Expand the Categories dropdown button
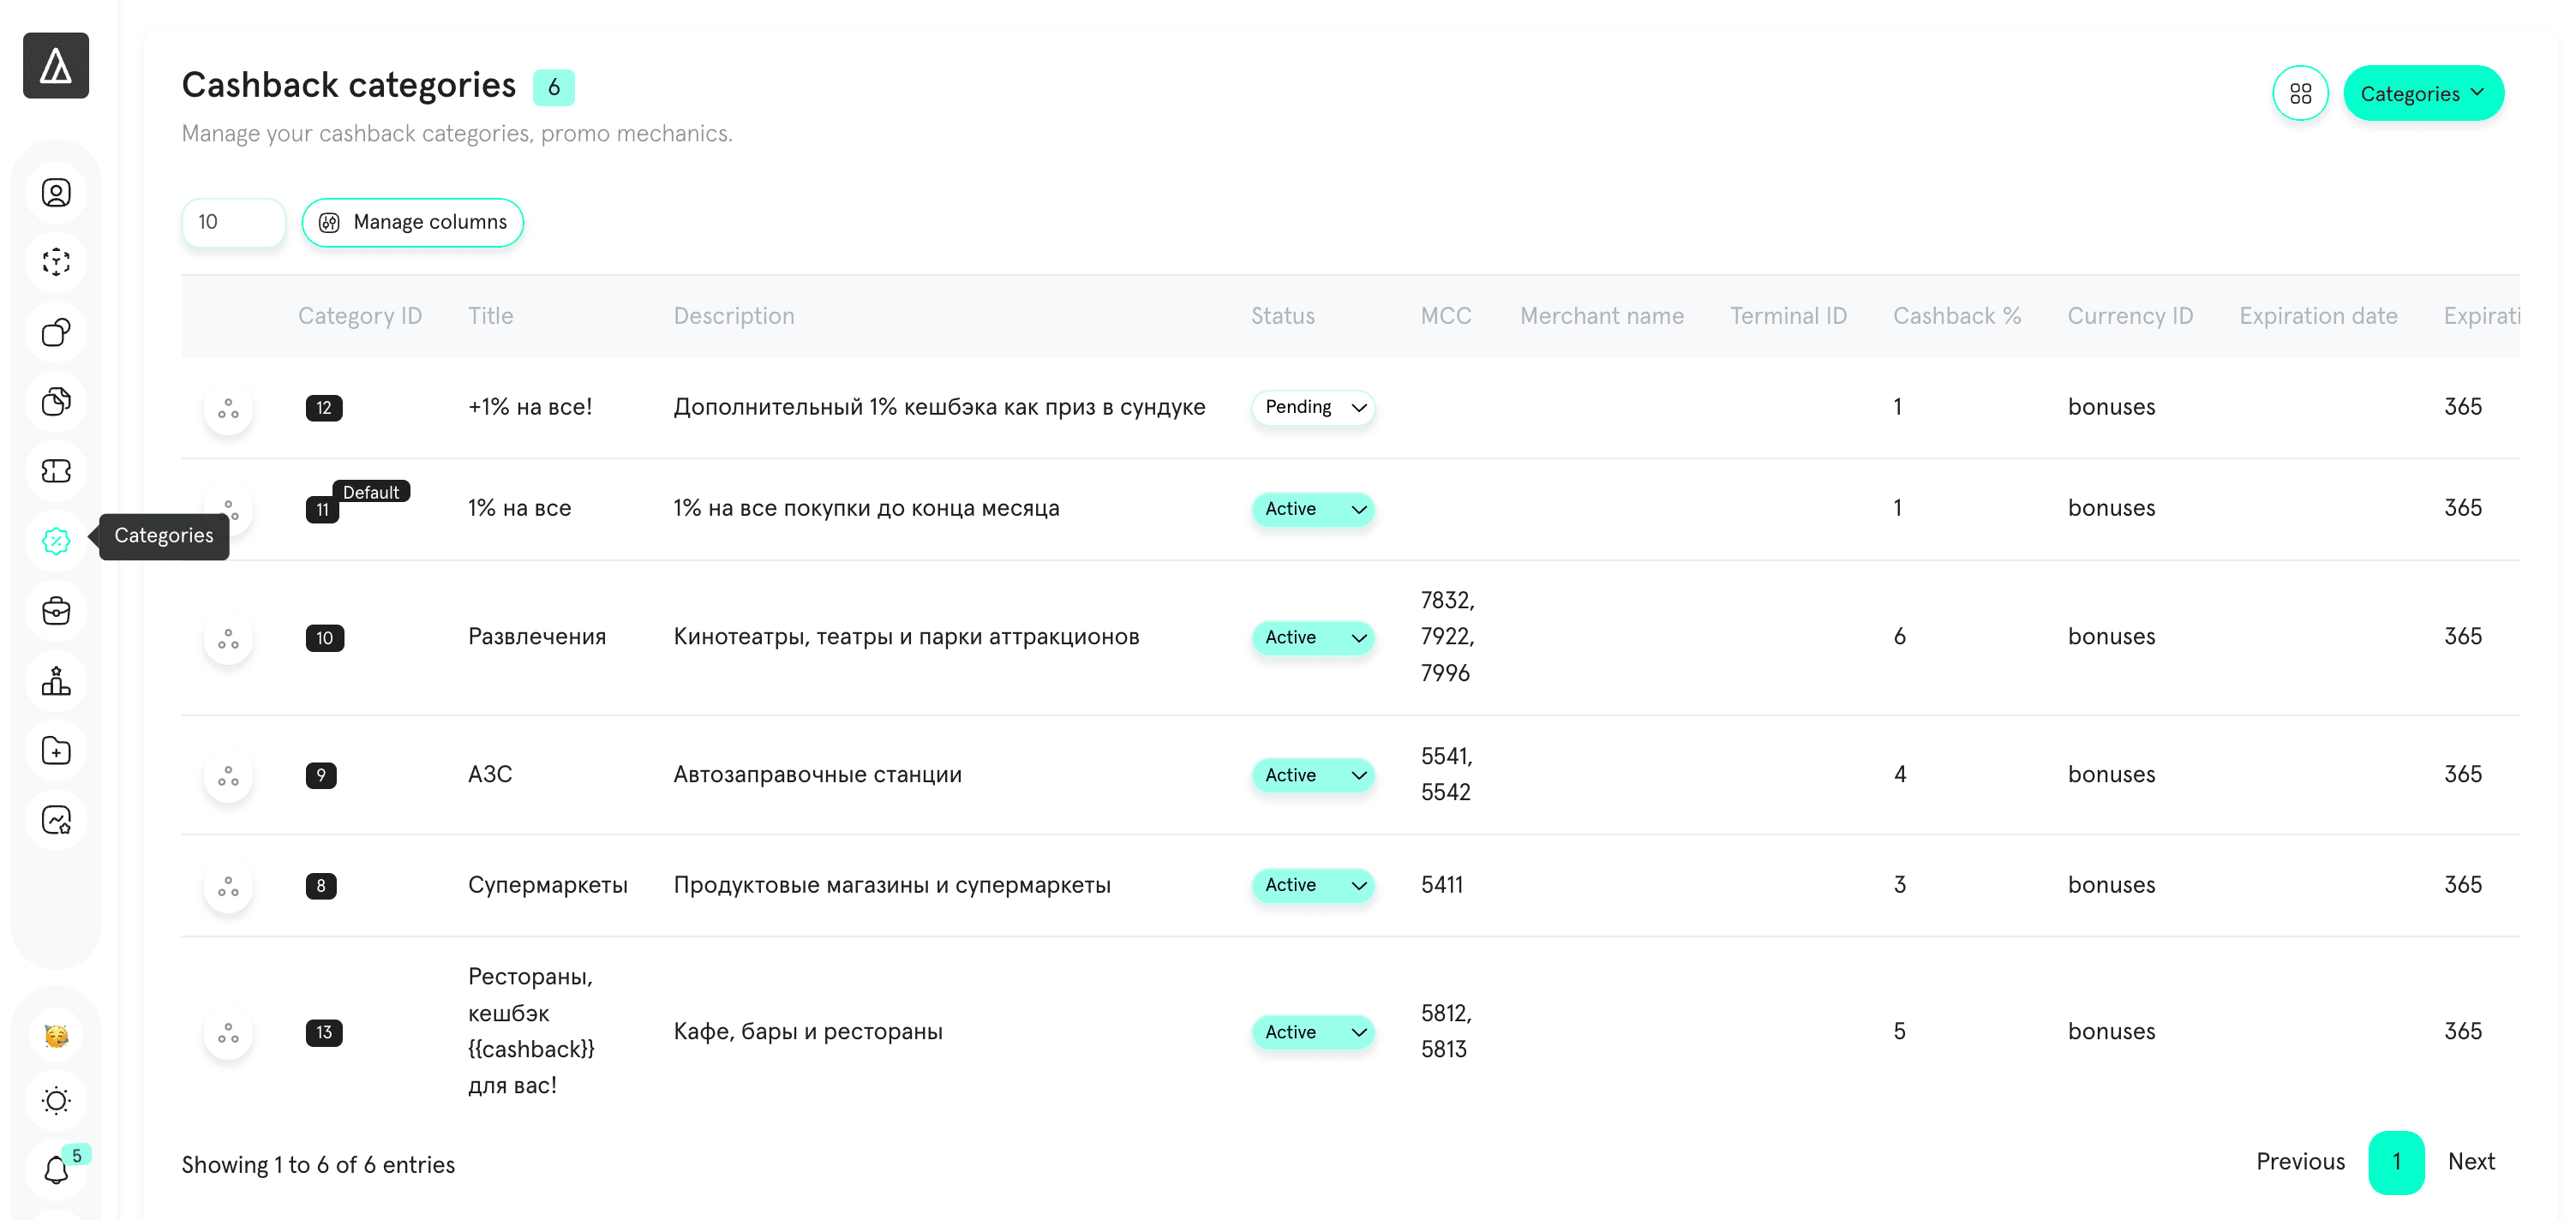Image resolution: width=2576 pixels, height=1220 pixels. [2423, 93]
